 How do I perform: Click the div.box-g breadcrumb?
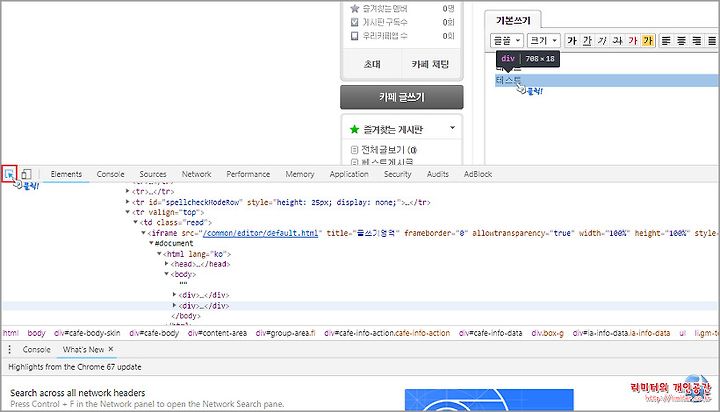point(547,333)
